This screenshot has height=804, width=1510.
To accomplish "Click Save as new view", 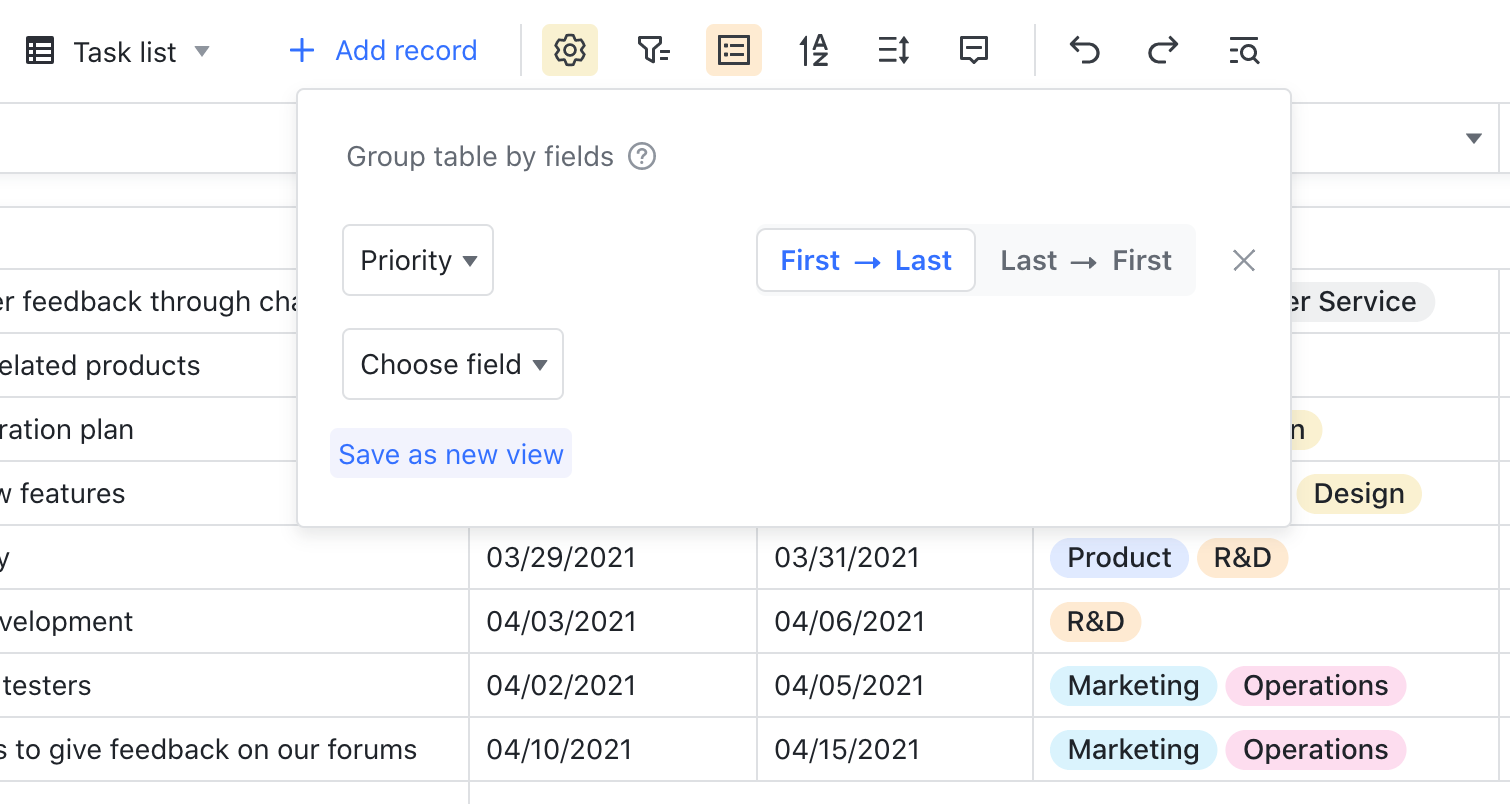I will pos(451,454).
